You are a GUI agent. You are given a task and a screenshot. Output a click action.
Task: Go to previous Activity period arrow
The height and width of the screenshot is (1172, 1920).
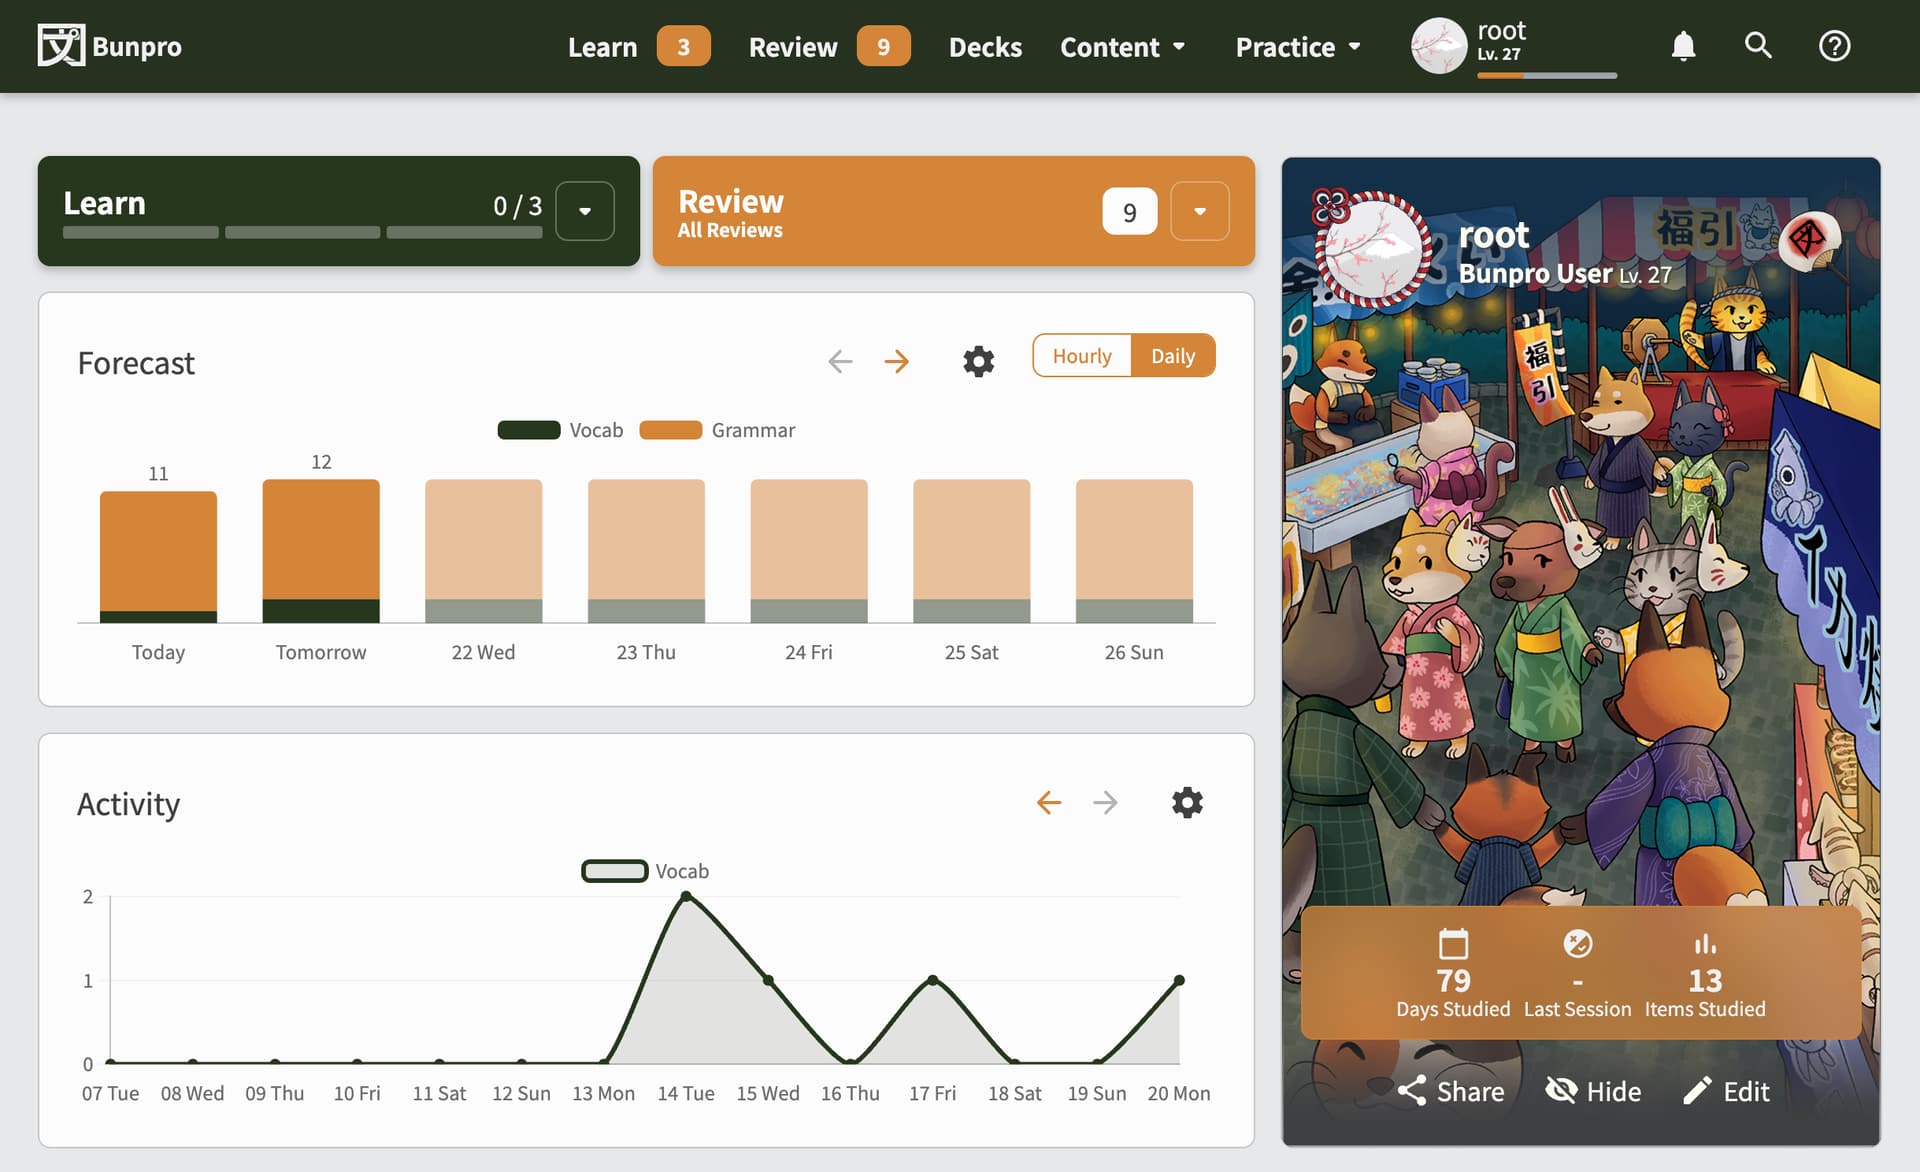pyautogui.click(x=1048, y=802)
